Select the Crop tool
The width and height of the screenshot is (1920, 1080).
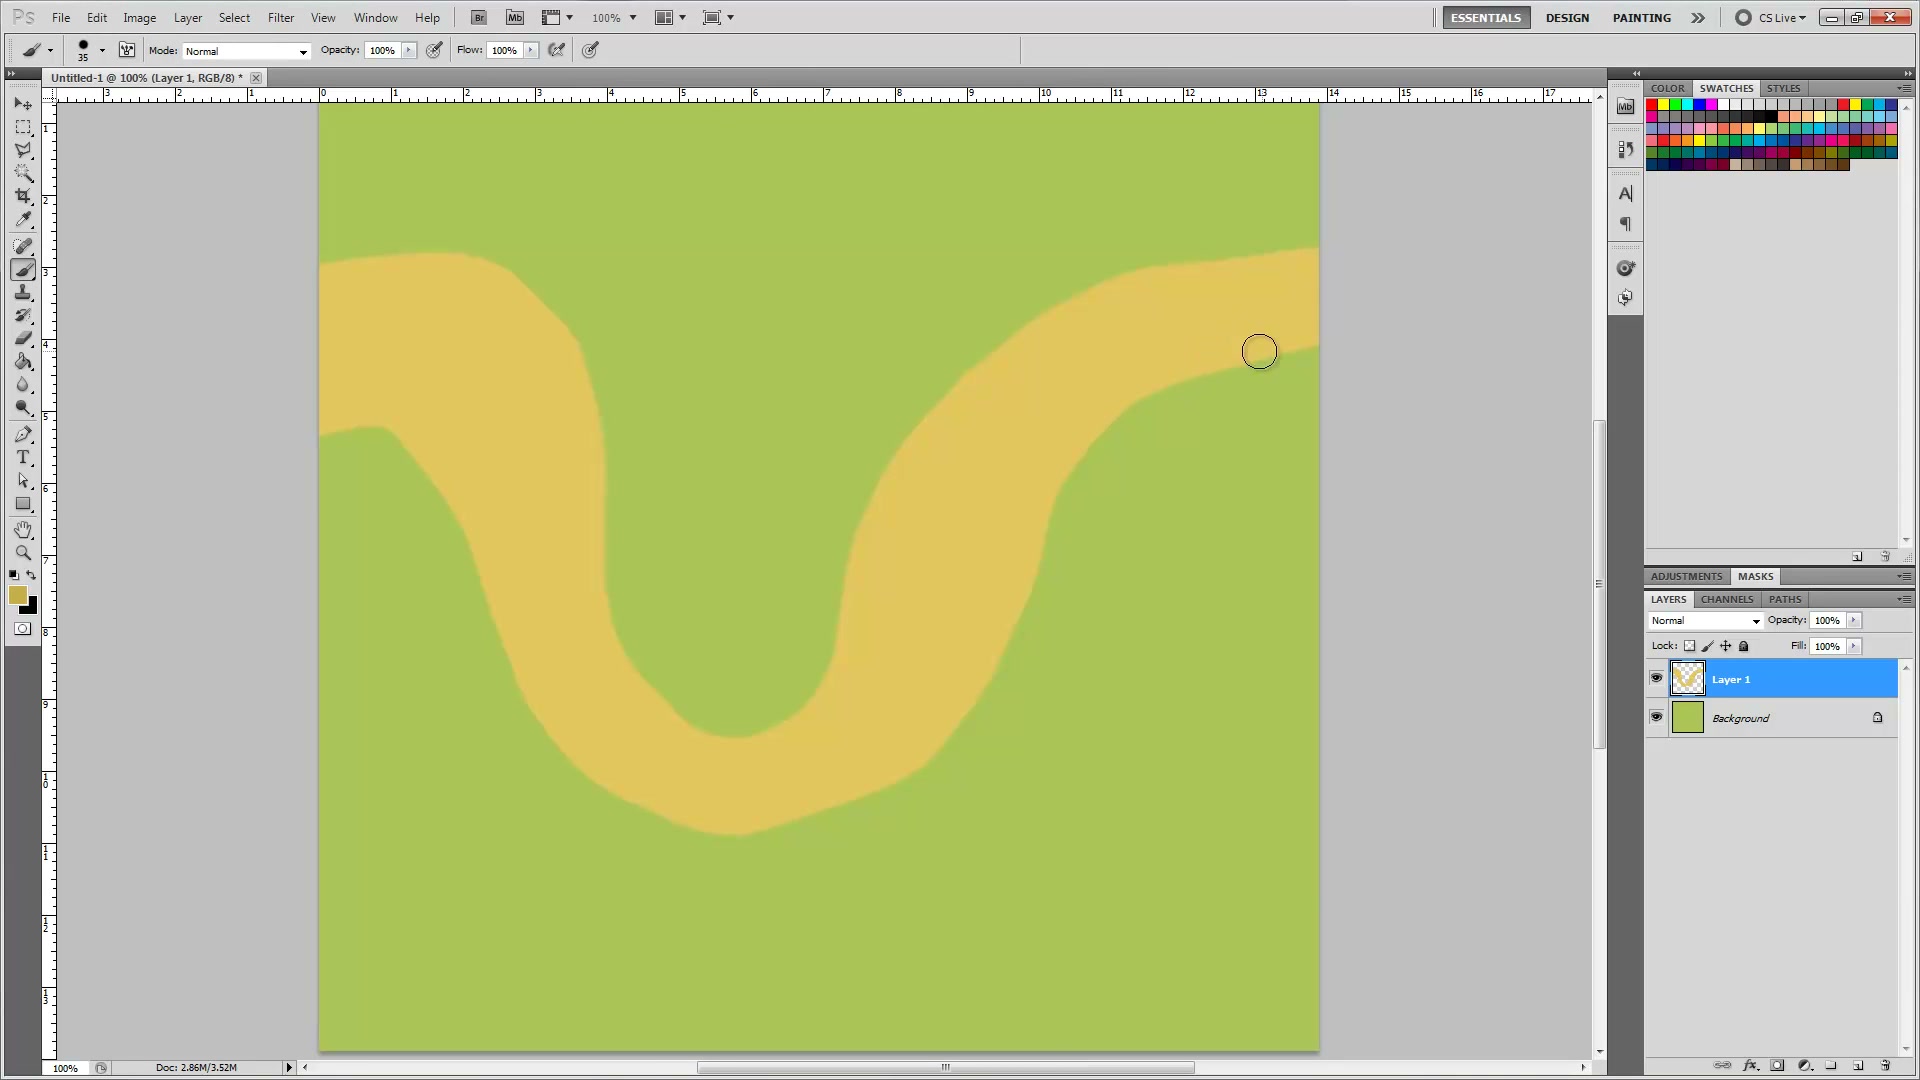pos(23,196)
